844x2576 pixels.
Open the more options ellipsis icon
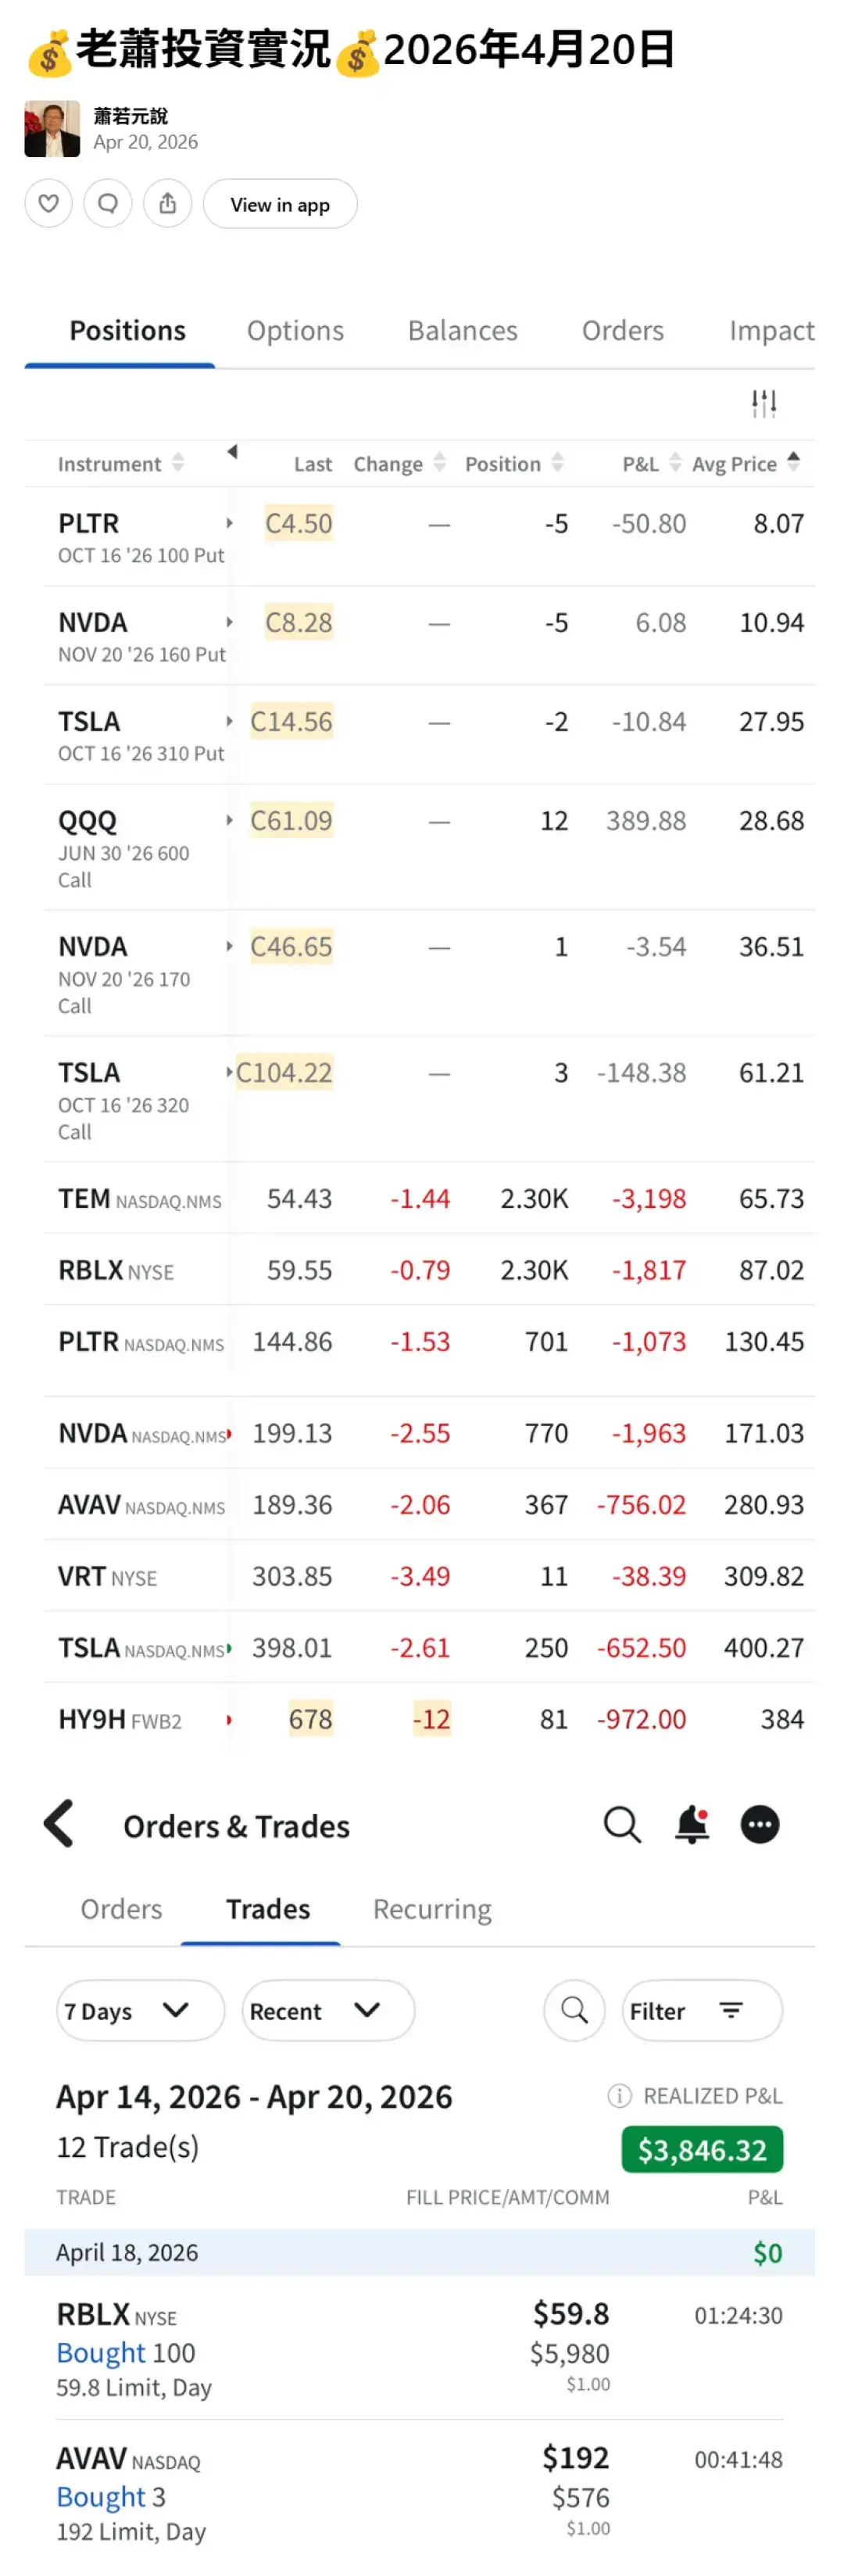(760, 1824)
